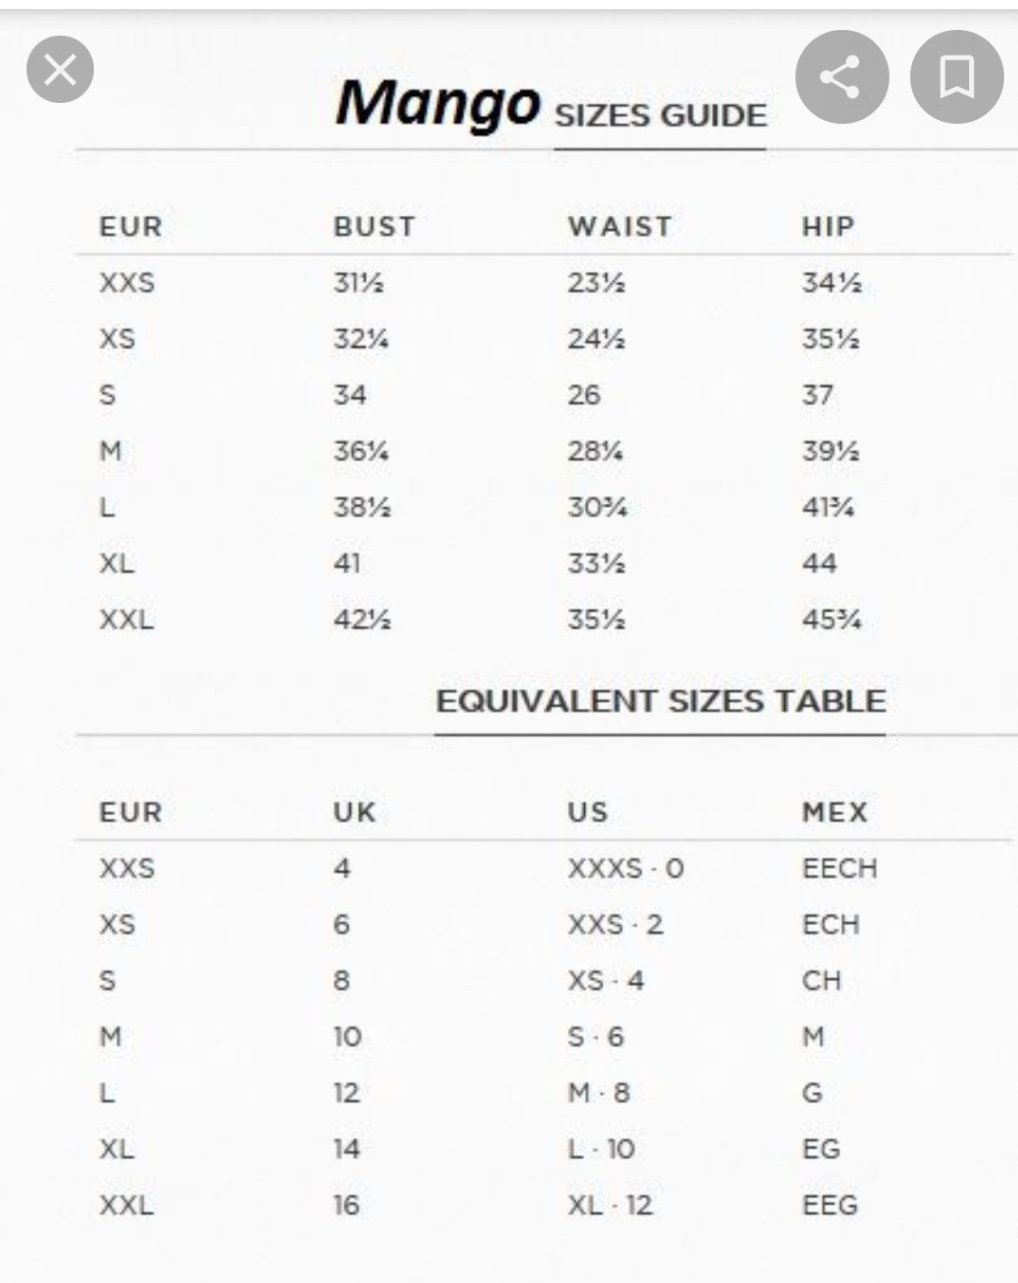Viewport: 1018px width, 1283px height.
Task: Click the MEX size EEG
Action: point(830,1205)
